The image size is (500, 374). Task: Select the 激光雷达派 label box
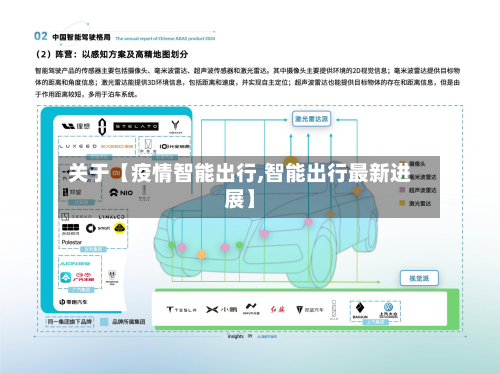[311, 119]
